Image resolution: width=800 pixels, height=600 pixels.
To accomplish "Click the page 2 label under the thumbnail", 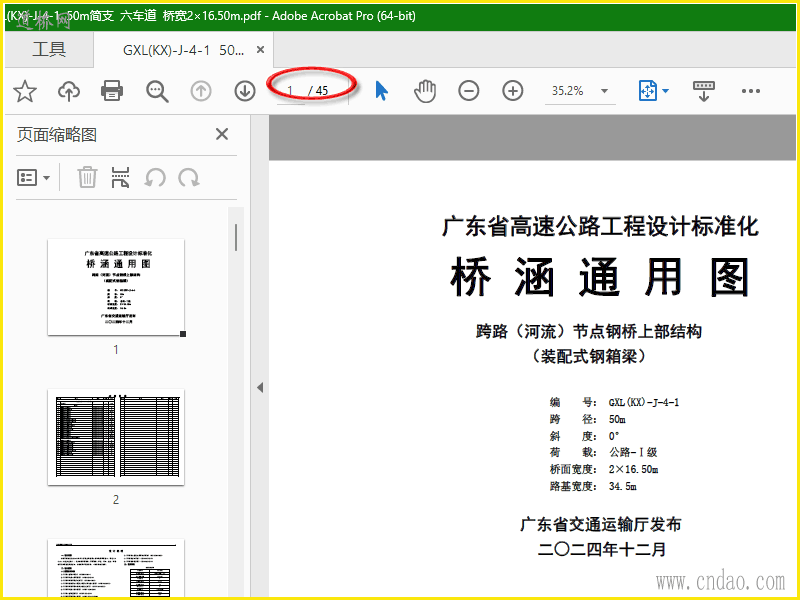I will [116, 499].
